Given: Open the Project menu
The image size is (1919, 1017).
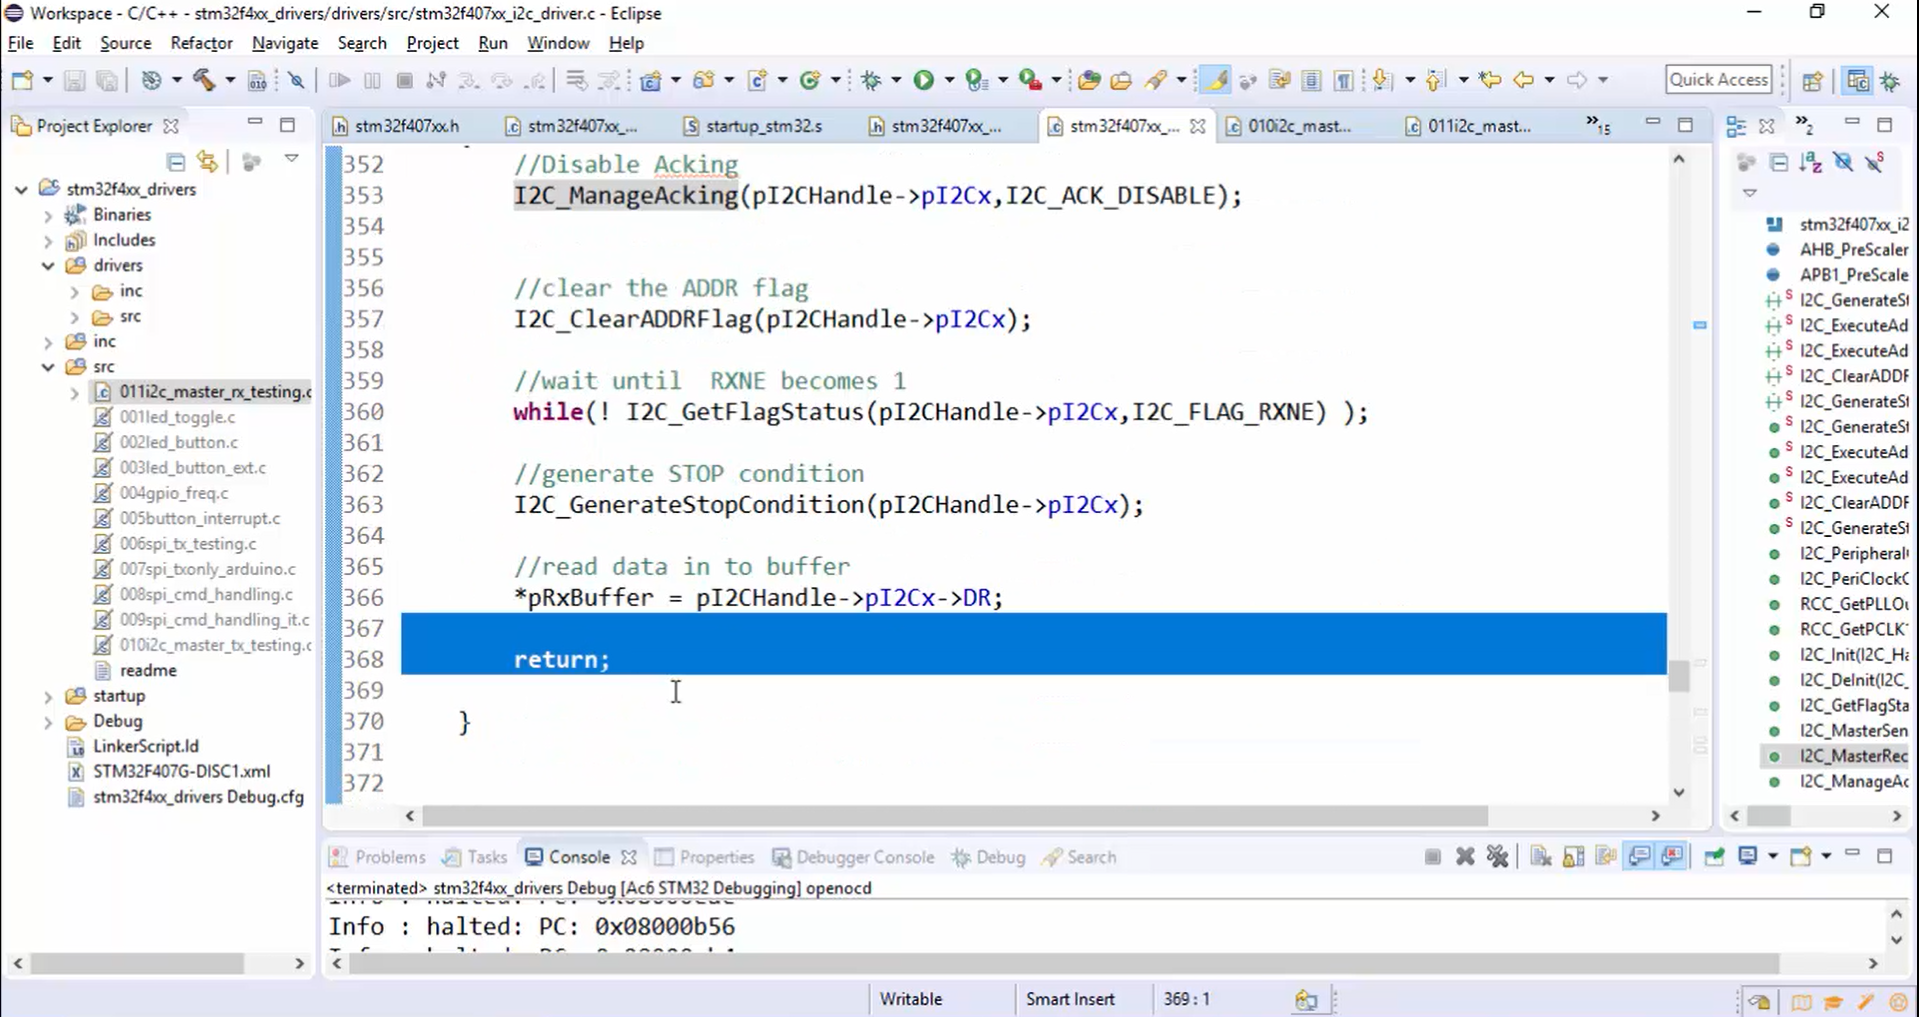Looking at the screenshot, I should click(x=432, y=43).
